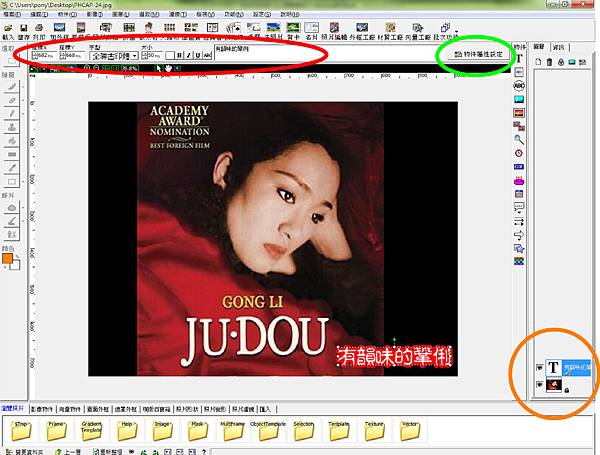
Task: Click the 物件屬性設定 button
Action: pos(478,54)
